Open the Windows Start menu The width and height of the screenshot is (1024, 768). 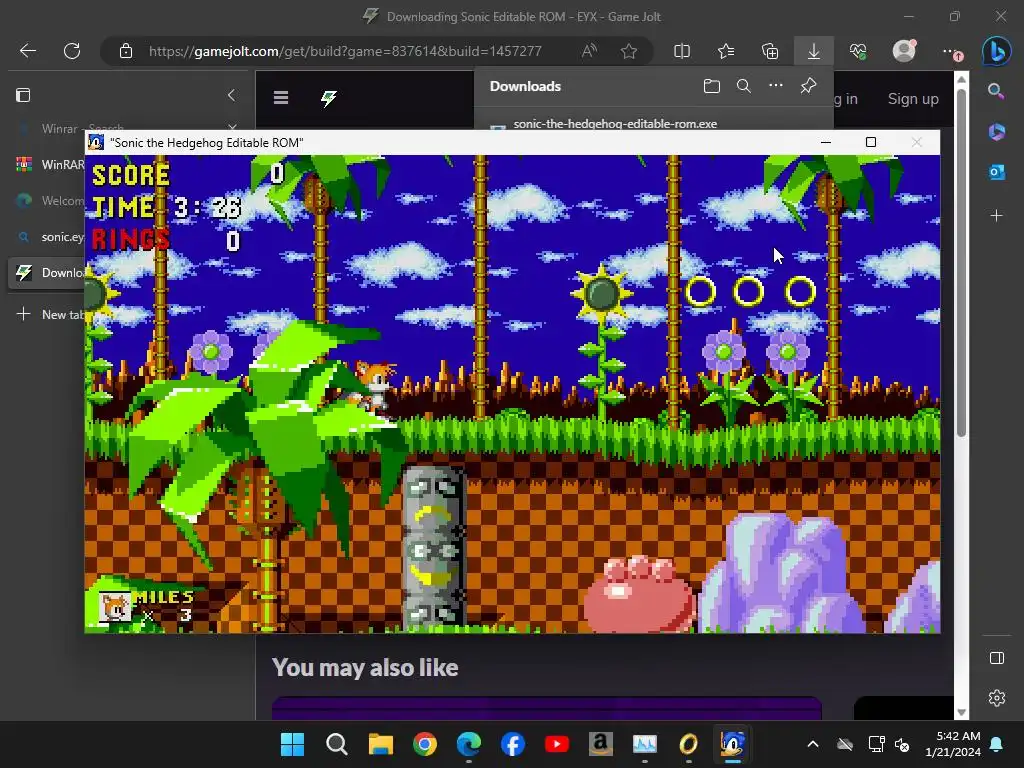tap(292, 744)
